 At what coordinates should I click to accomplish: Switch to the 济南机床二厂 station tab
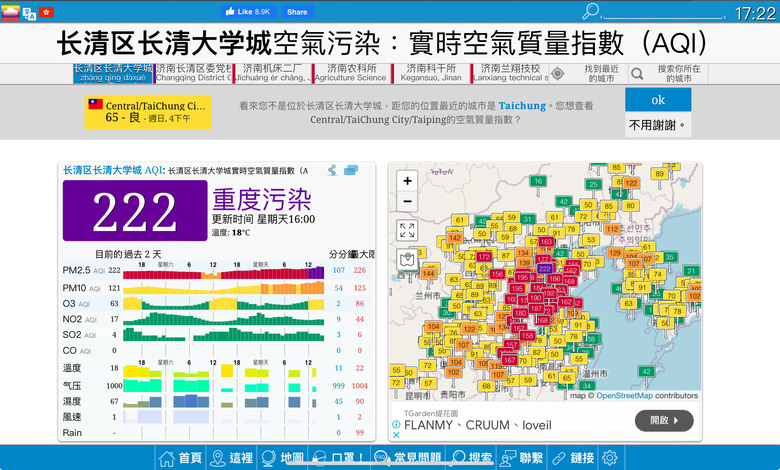pos(272,73)
